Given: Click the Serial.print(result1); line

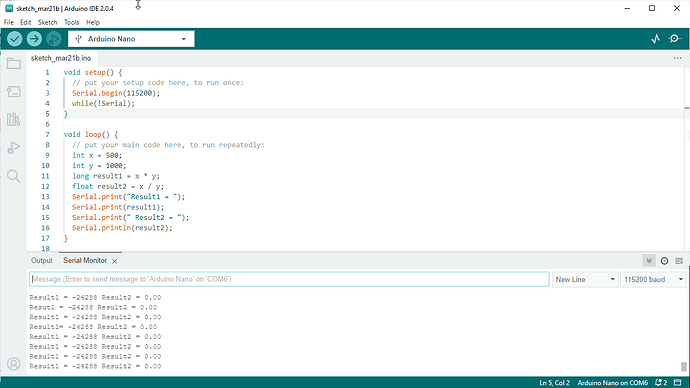Looking at the screenshot, I should click(x=118, y=207).
